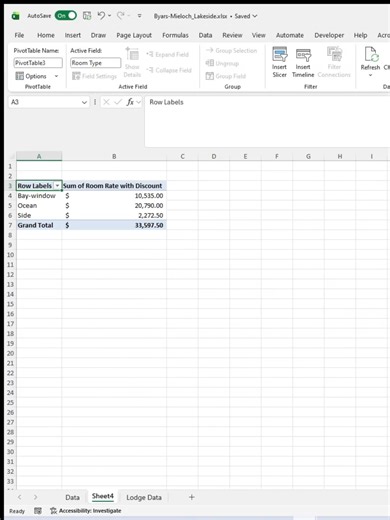This screenshot has width=390, height=520.
Task: Select the Ocean cell
Action: click(x=39, y=206)
